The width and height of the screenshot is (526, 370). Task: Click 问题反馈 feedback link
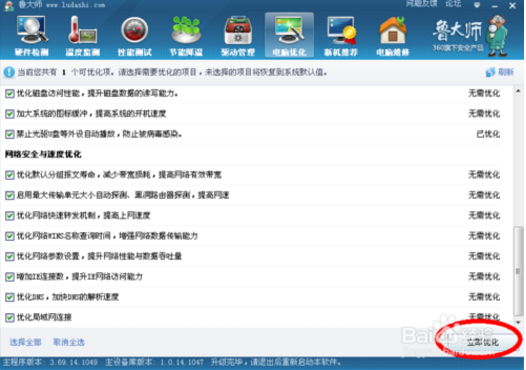coord(421,4)
